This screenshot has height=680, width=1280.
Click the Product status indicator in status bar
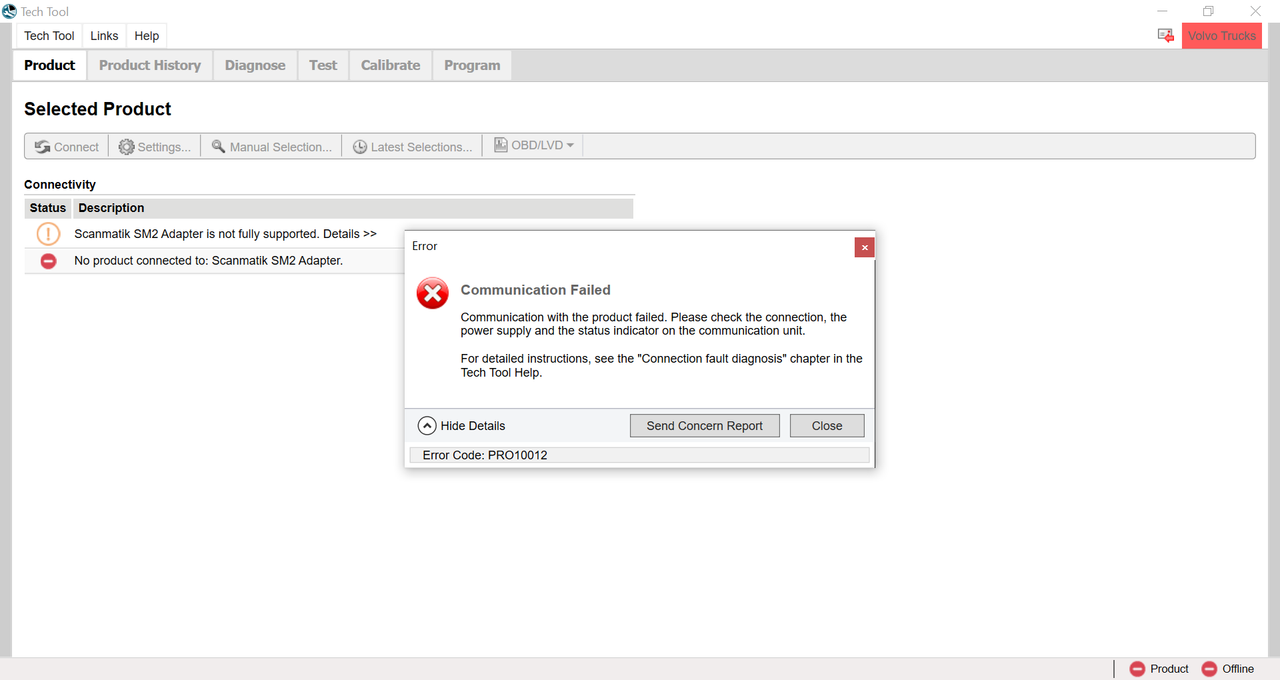tap(1159, 669)
